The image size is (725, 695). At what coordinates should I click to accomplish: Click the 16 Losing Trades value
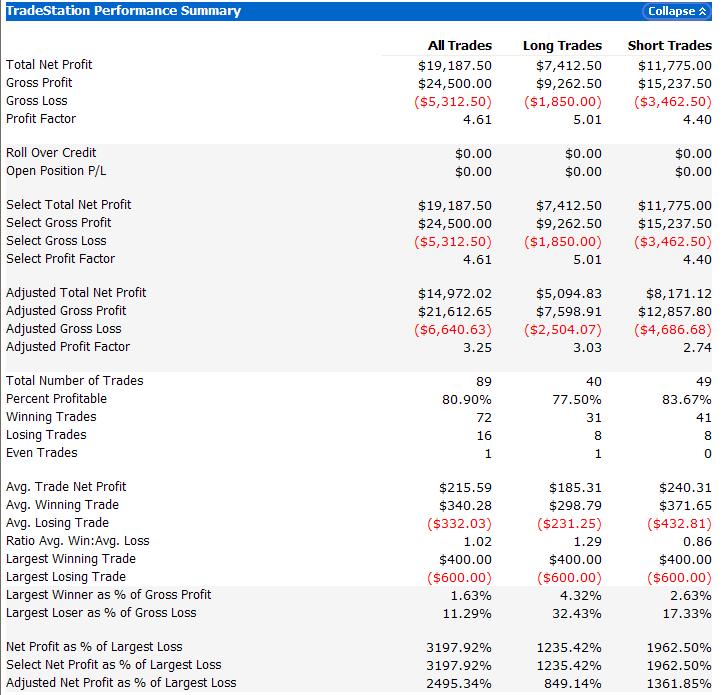484,436
